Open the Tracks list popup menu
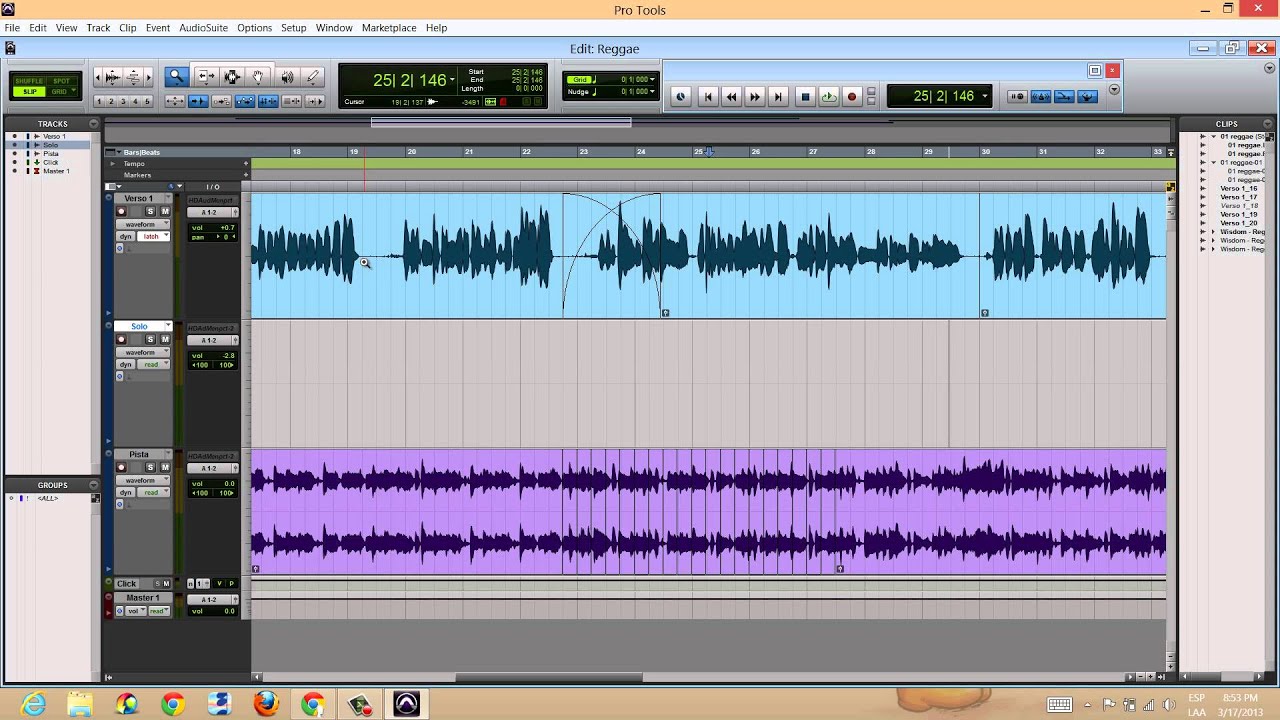The width and height of the screenshot is (1280, 720). (x=94, y=124)
